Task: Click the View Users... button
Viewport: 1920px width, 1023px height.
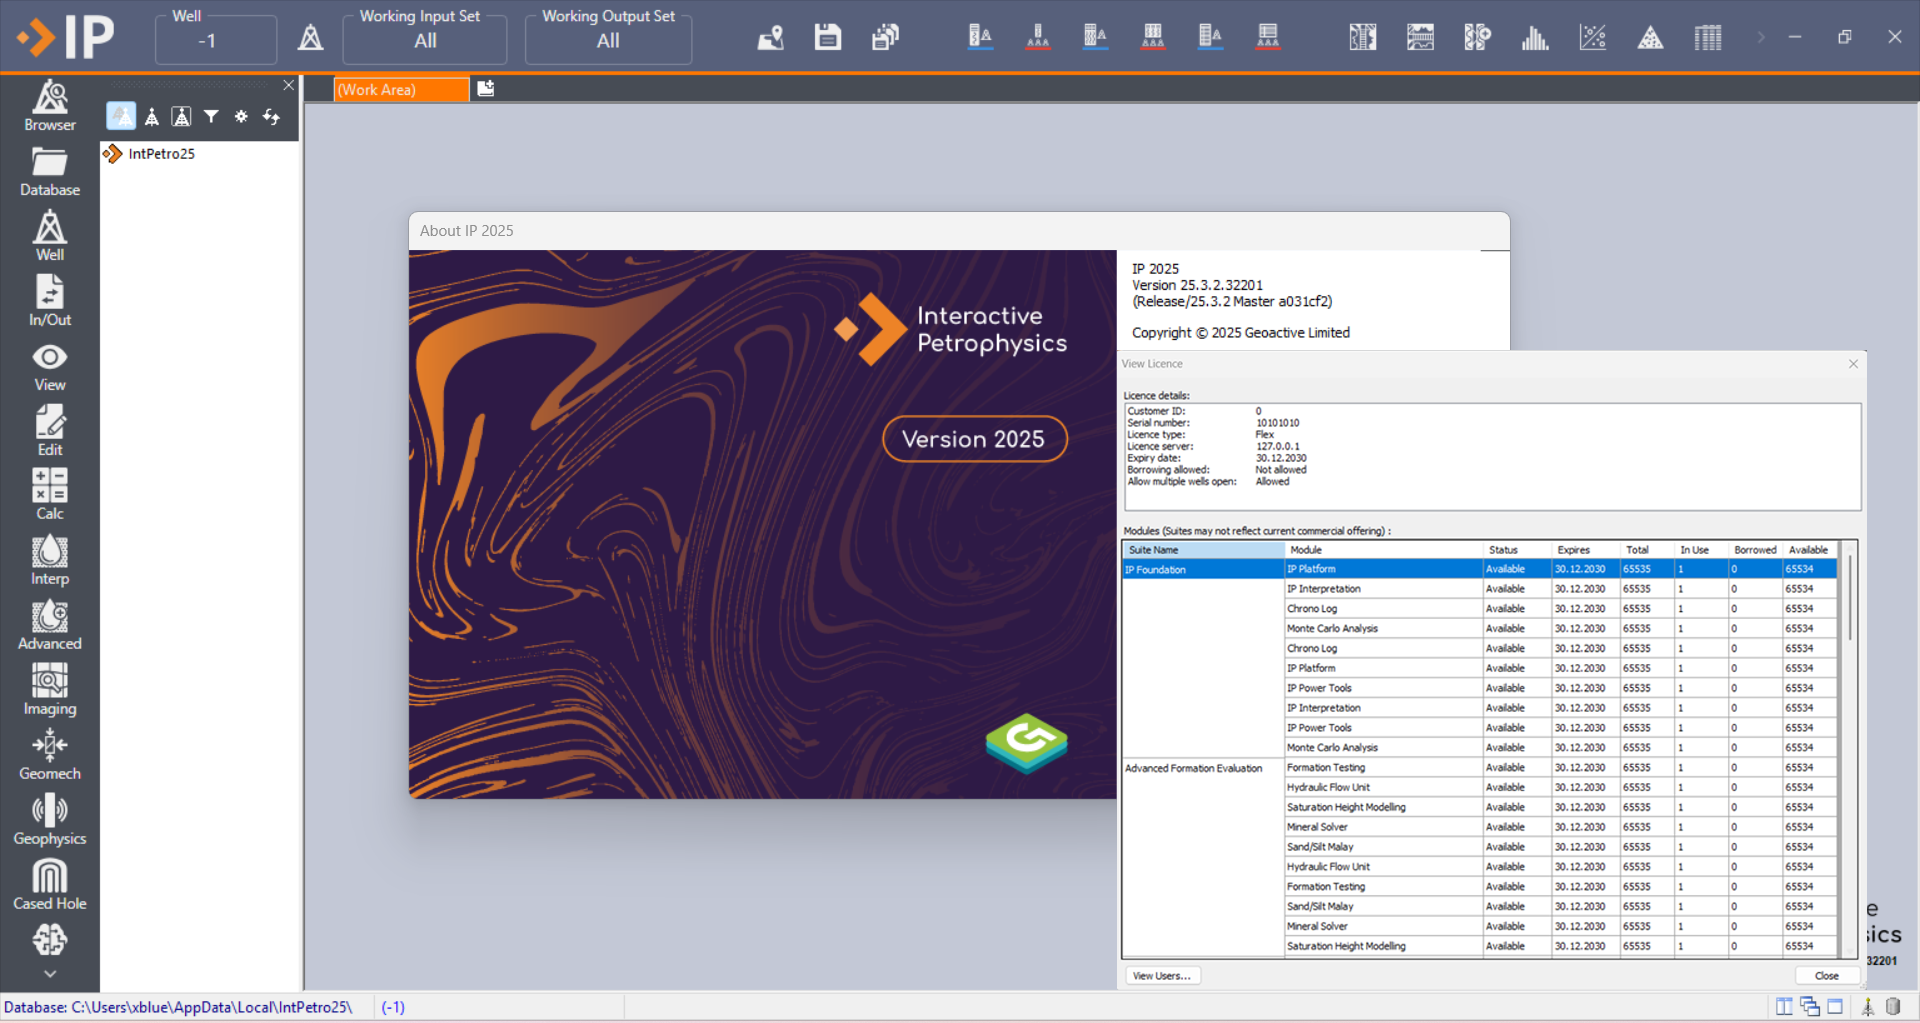Action: tap(1162, 976)
